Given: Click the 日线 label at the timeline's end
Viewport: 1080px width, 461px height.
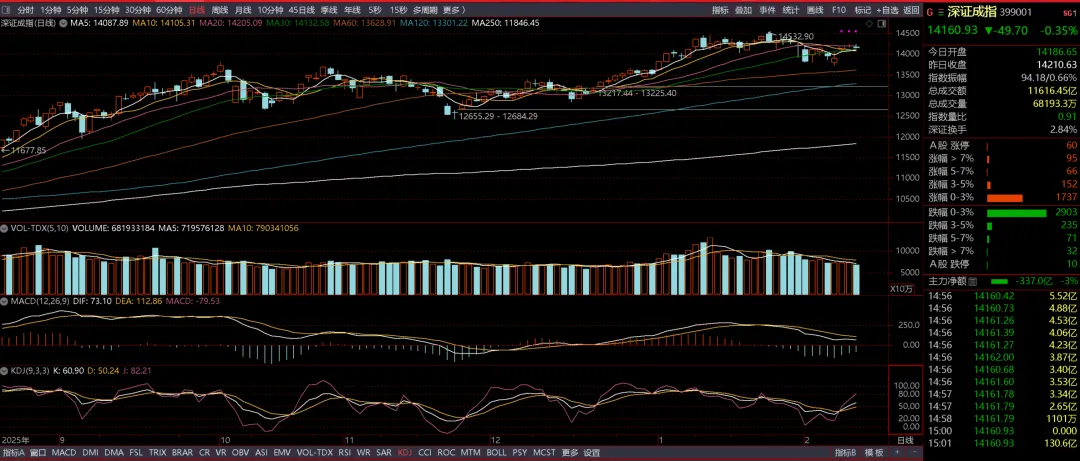Looking at the screenshot, I should pyautogui.click(x=905, y=440).
